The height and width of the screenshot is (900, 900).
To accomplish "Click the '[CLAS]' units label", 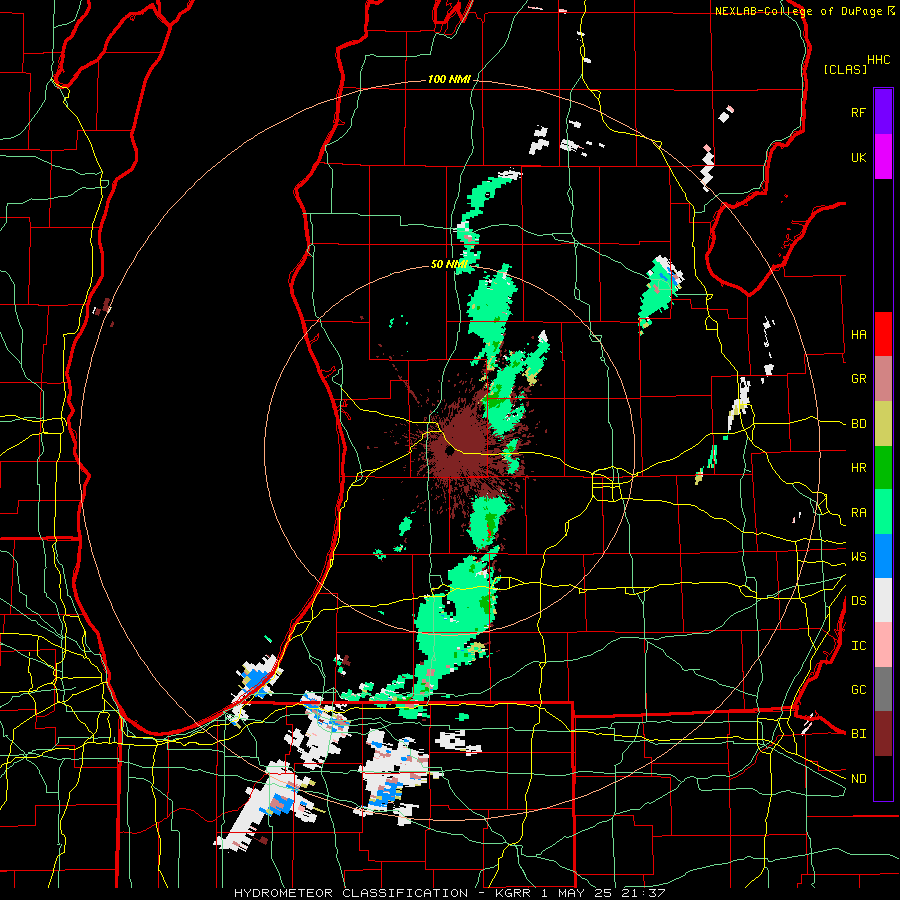I will (845, 69).
